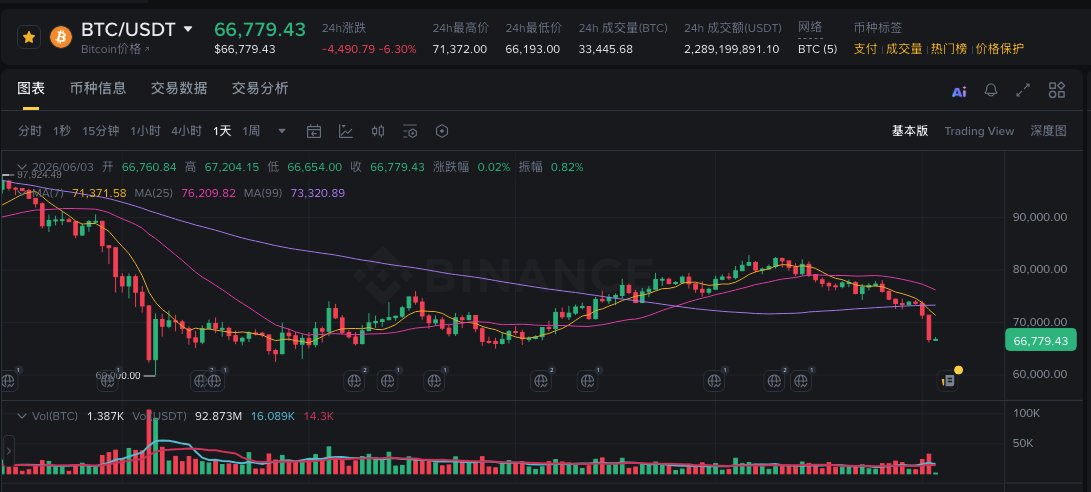Image resolution: width=1091 pixels, height=492 pixels.
Task: Click the 90,000.00 price axis label
Action: coord(1038,217)
